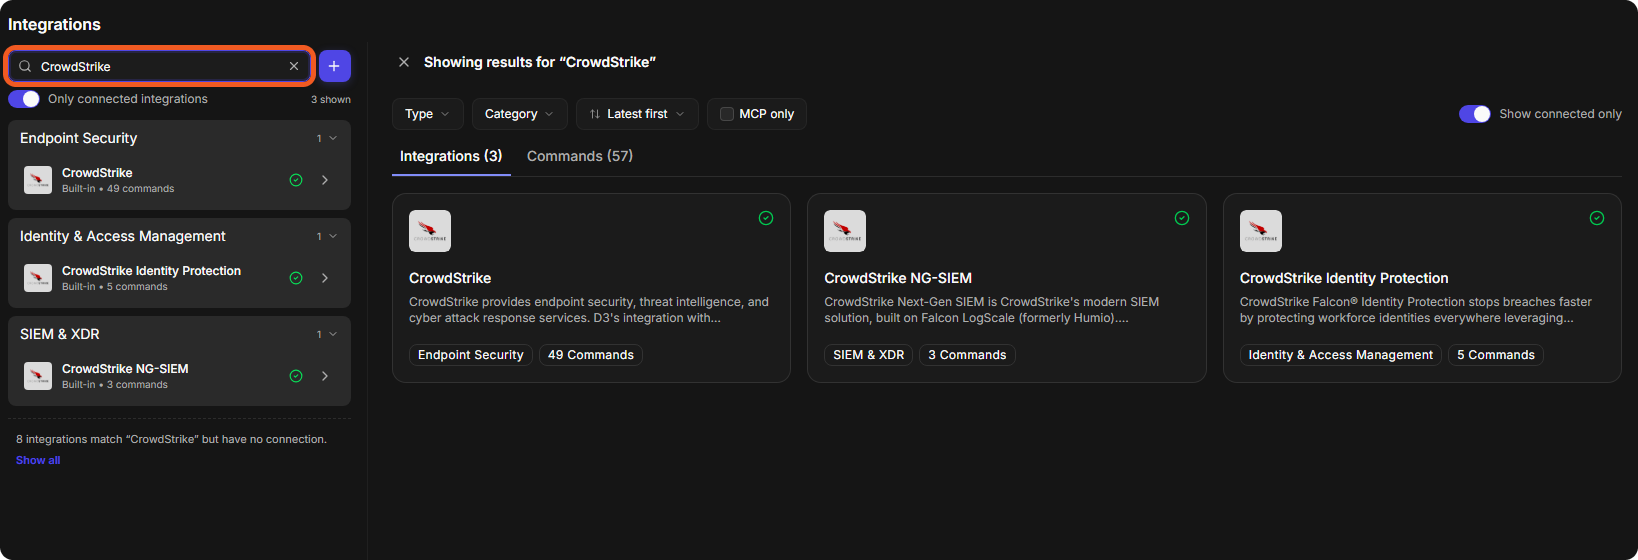1638x560 pixels.
Task: Click the 3 Commands tag
Action: 967,355
